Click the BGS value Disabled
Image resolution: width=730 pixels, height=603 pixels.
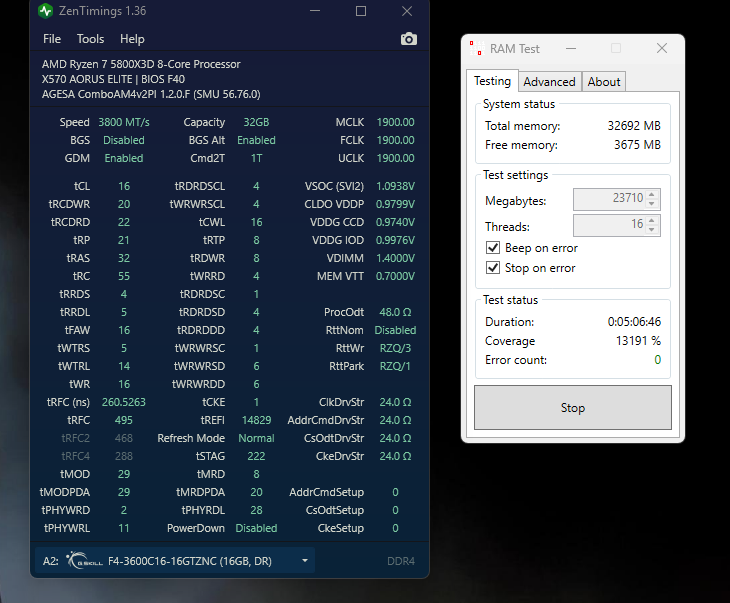124,140
